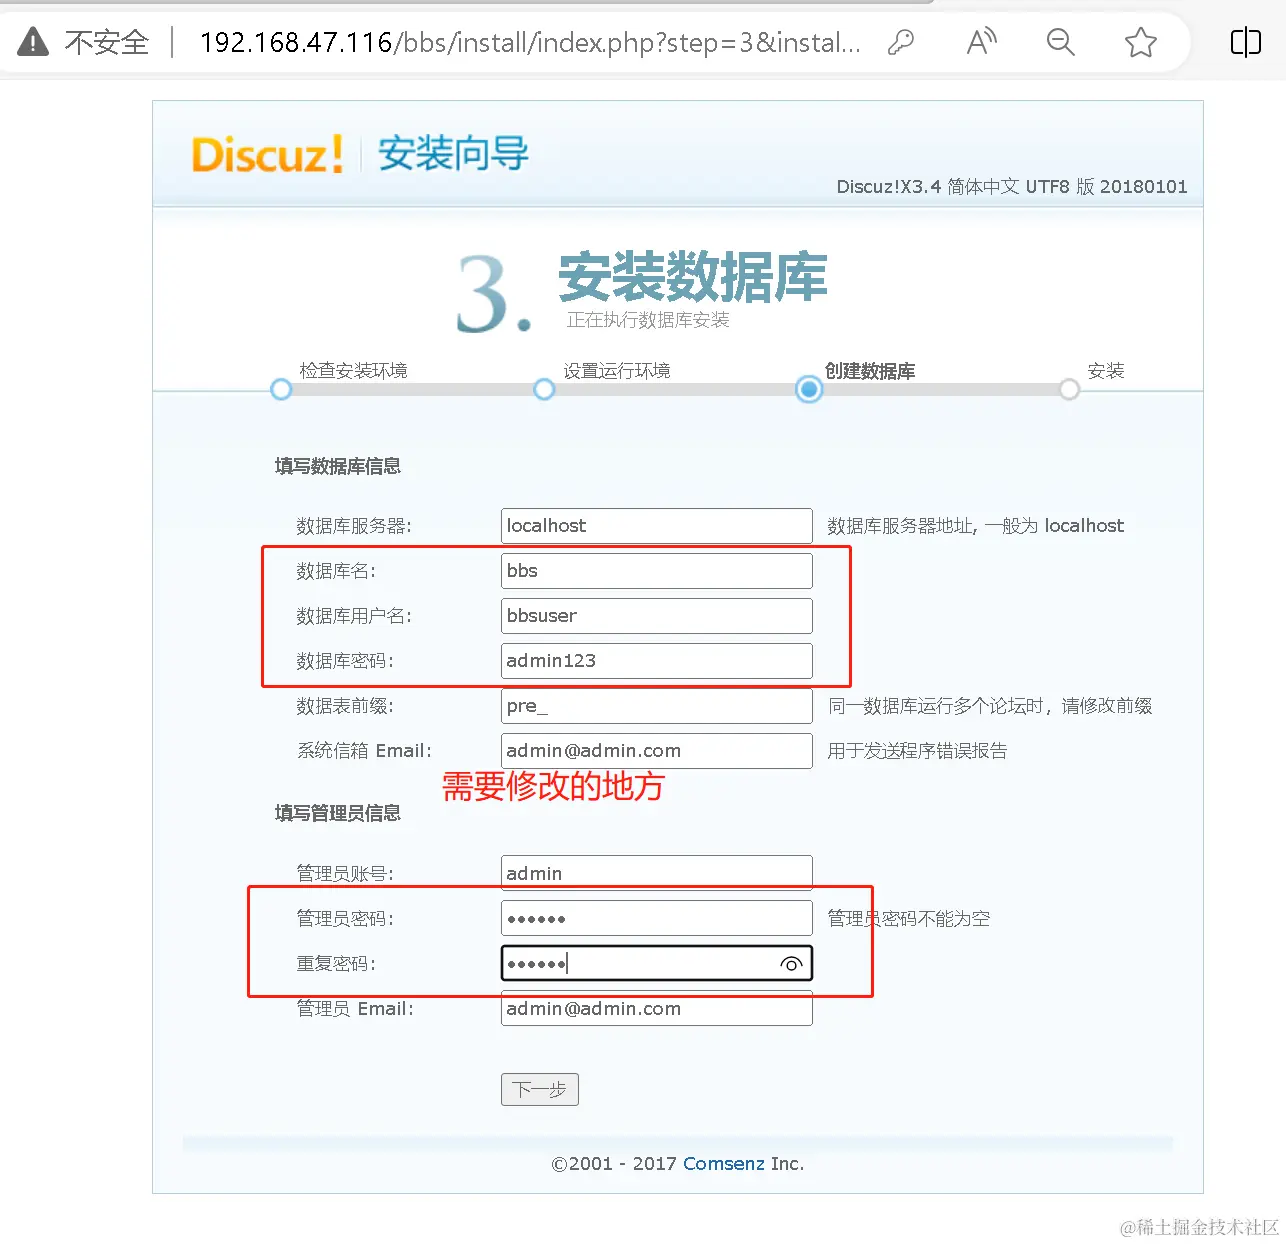Click the Discuz!X3.4 version text
The image size is (1286, 1244).
(1012, 187)
